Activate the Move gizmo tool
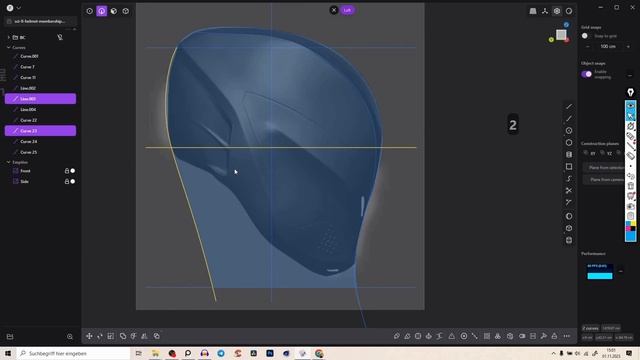This screenshot has height=360, width=640. pyautogui.click(x=89, y=336)
